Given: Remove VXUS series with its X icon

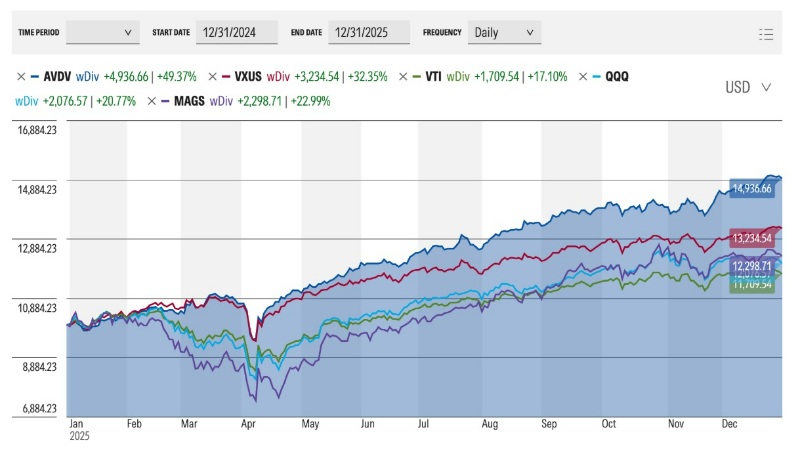Looking at the screenshot, I should click(x=212, y=77).
